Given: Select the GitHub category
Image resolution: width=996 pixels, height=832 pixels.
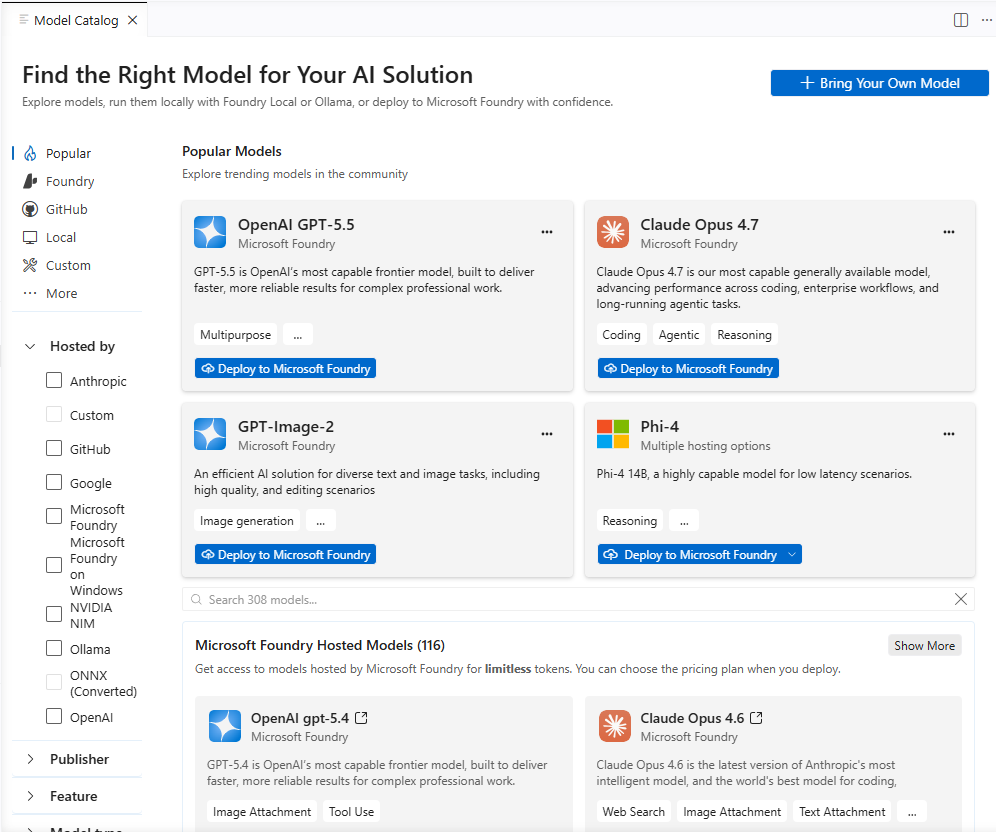Looking at the screenshot, I should [67, 209].
